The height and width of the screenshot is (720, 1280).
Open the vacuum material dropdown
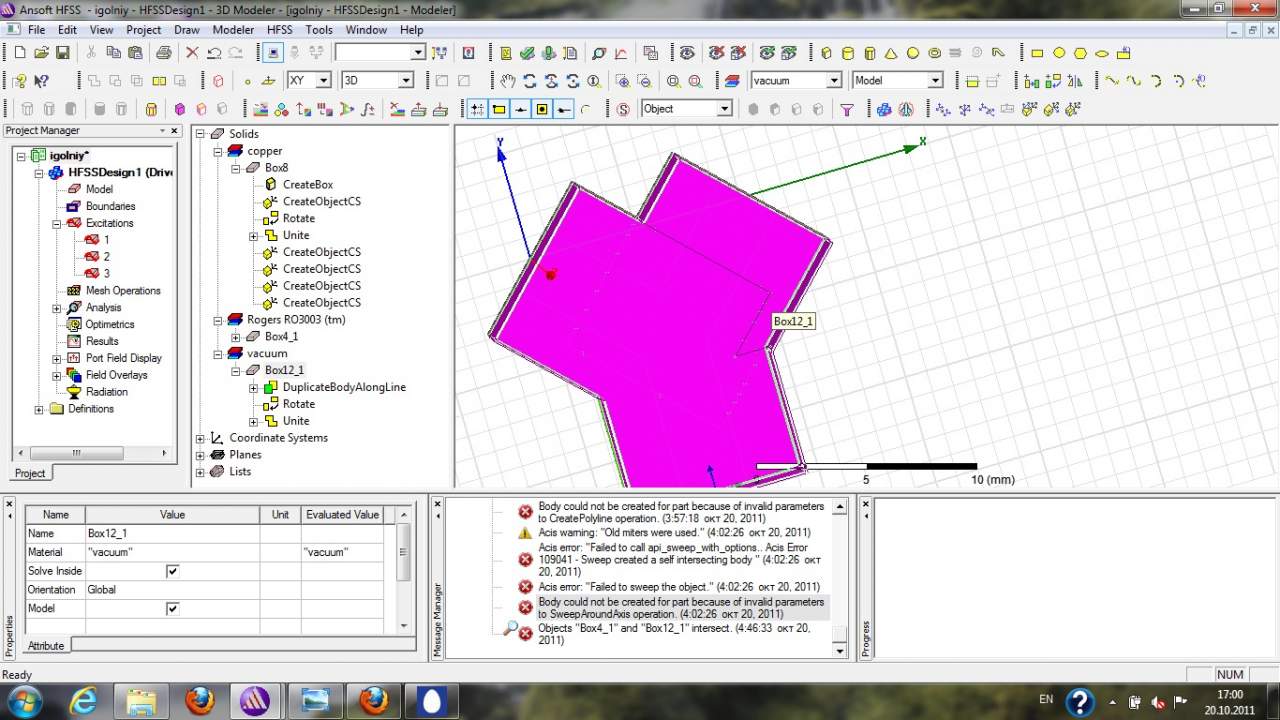tap(833, 81)
